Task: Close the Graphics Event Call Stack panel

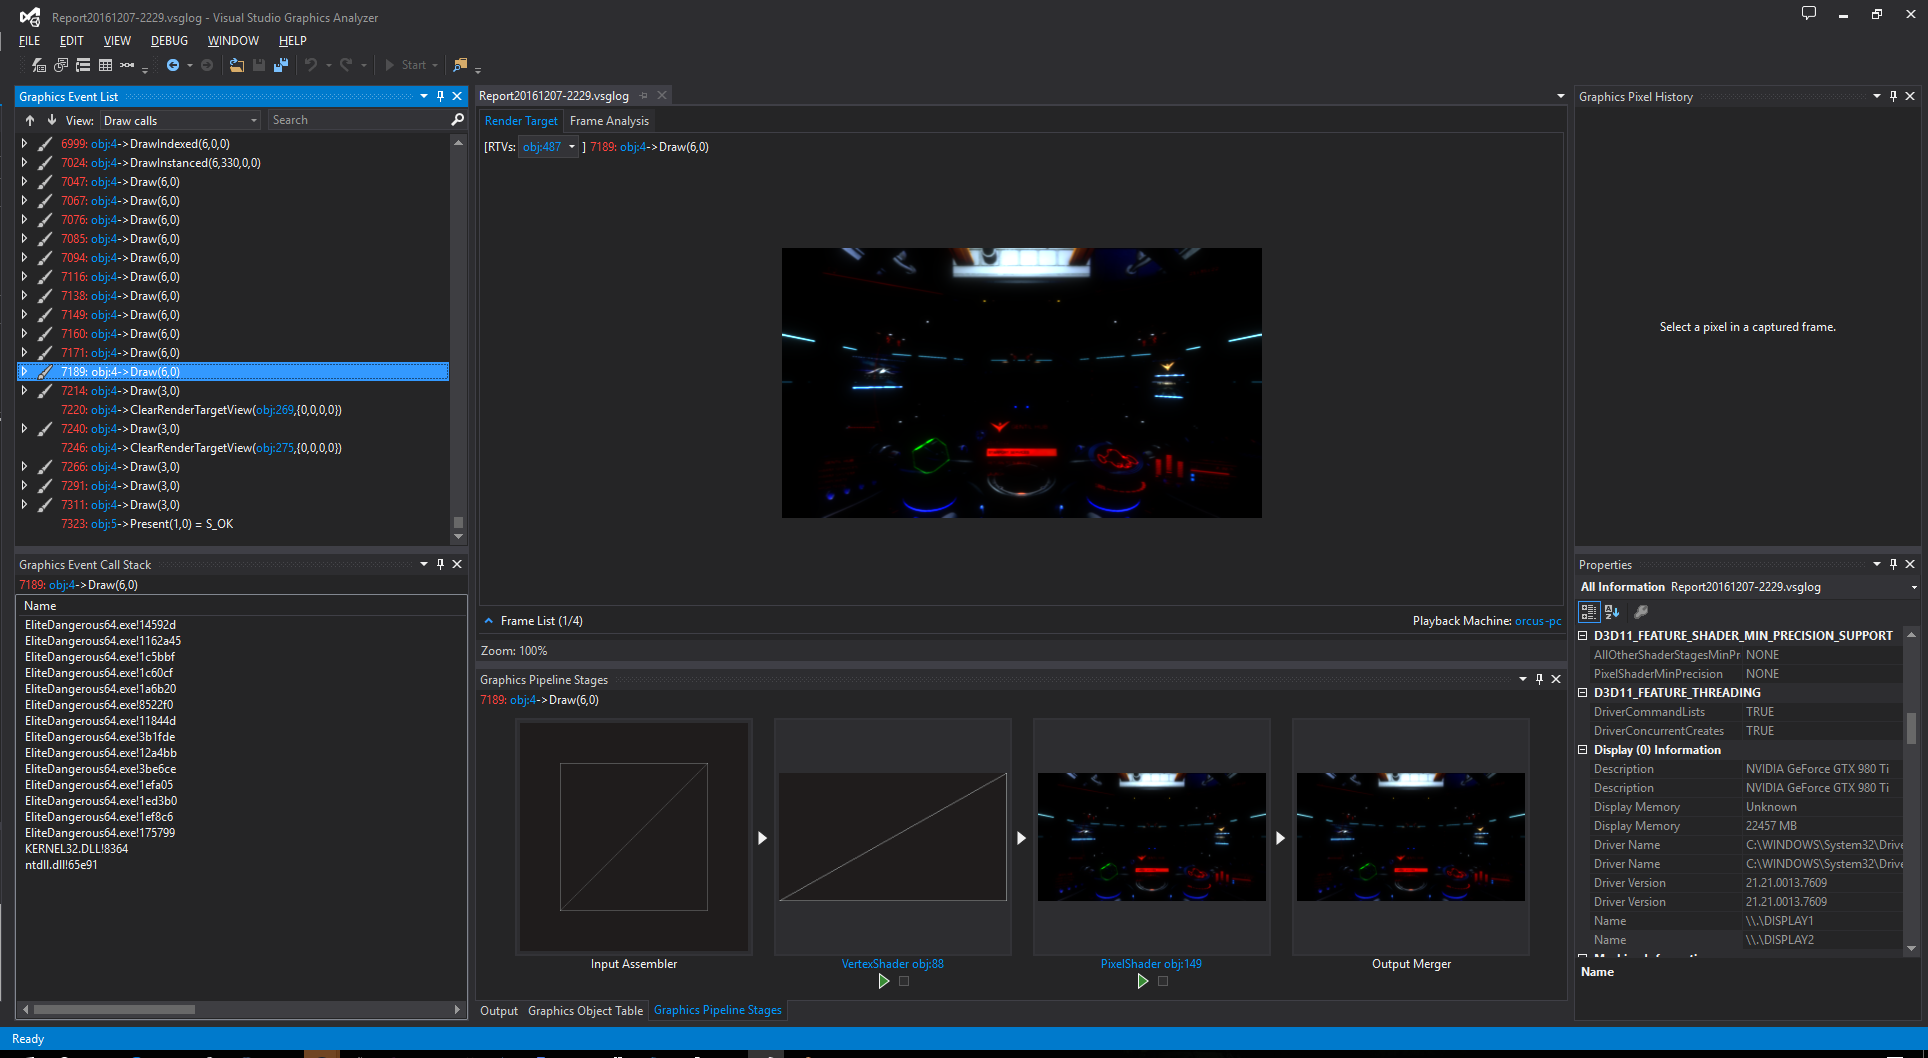Action: pyautogui.click(x=457, y=565)
